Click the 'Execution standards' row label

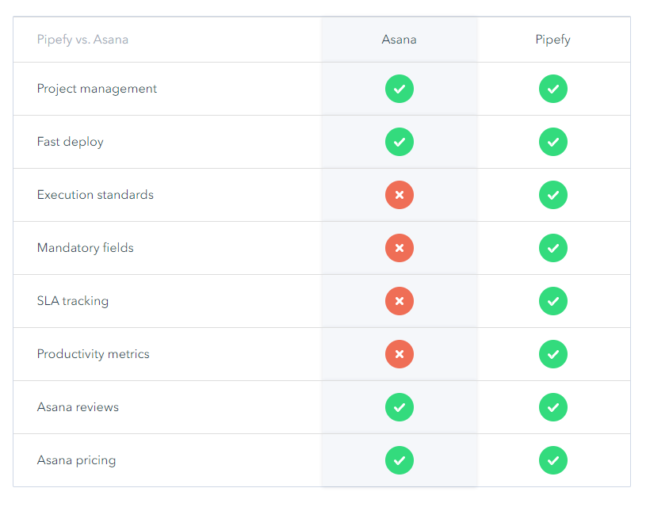[95, 195]
